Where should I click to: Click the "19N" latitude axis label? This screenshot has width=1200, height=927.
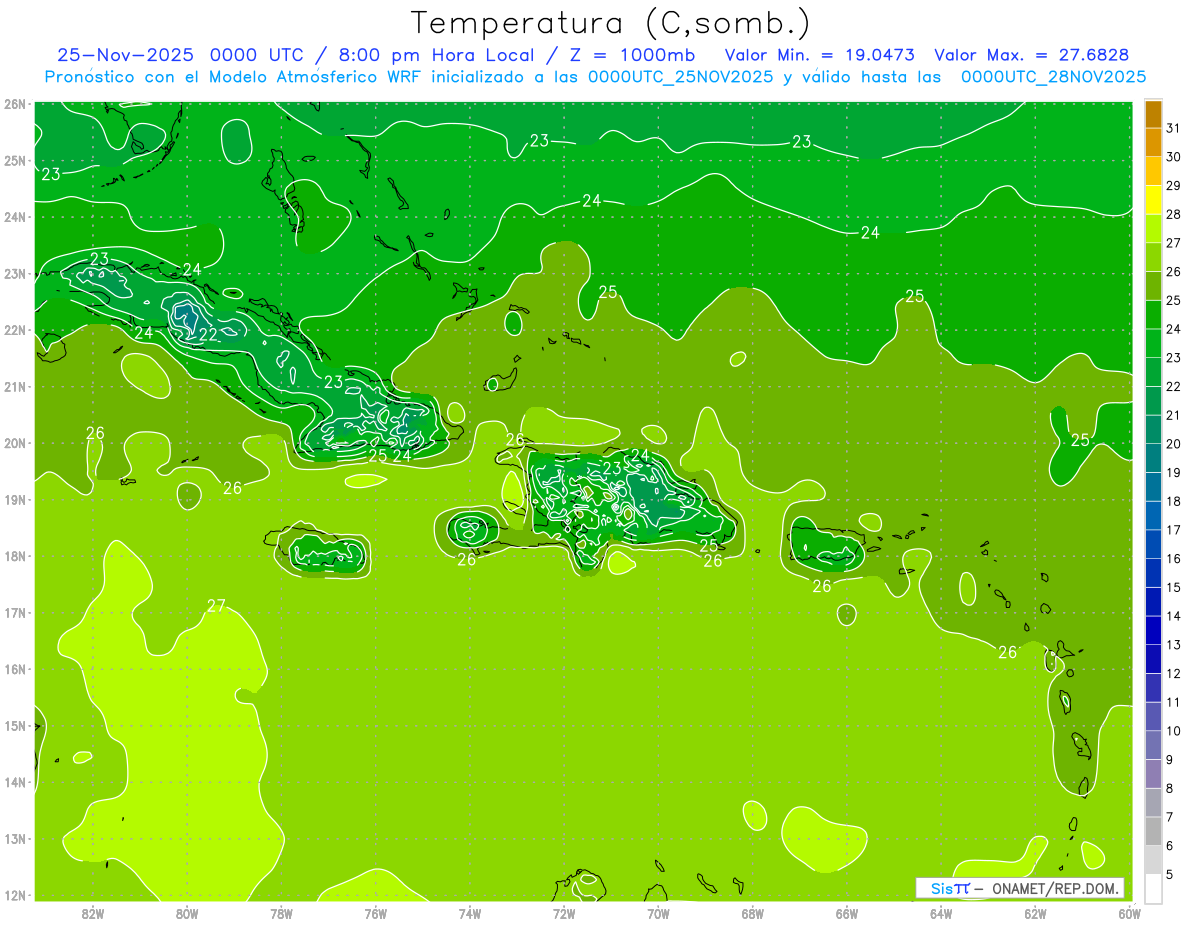[x=14, y=500]
